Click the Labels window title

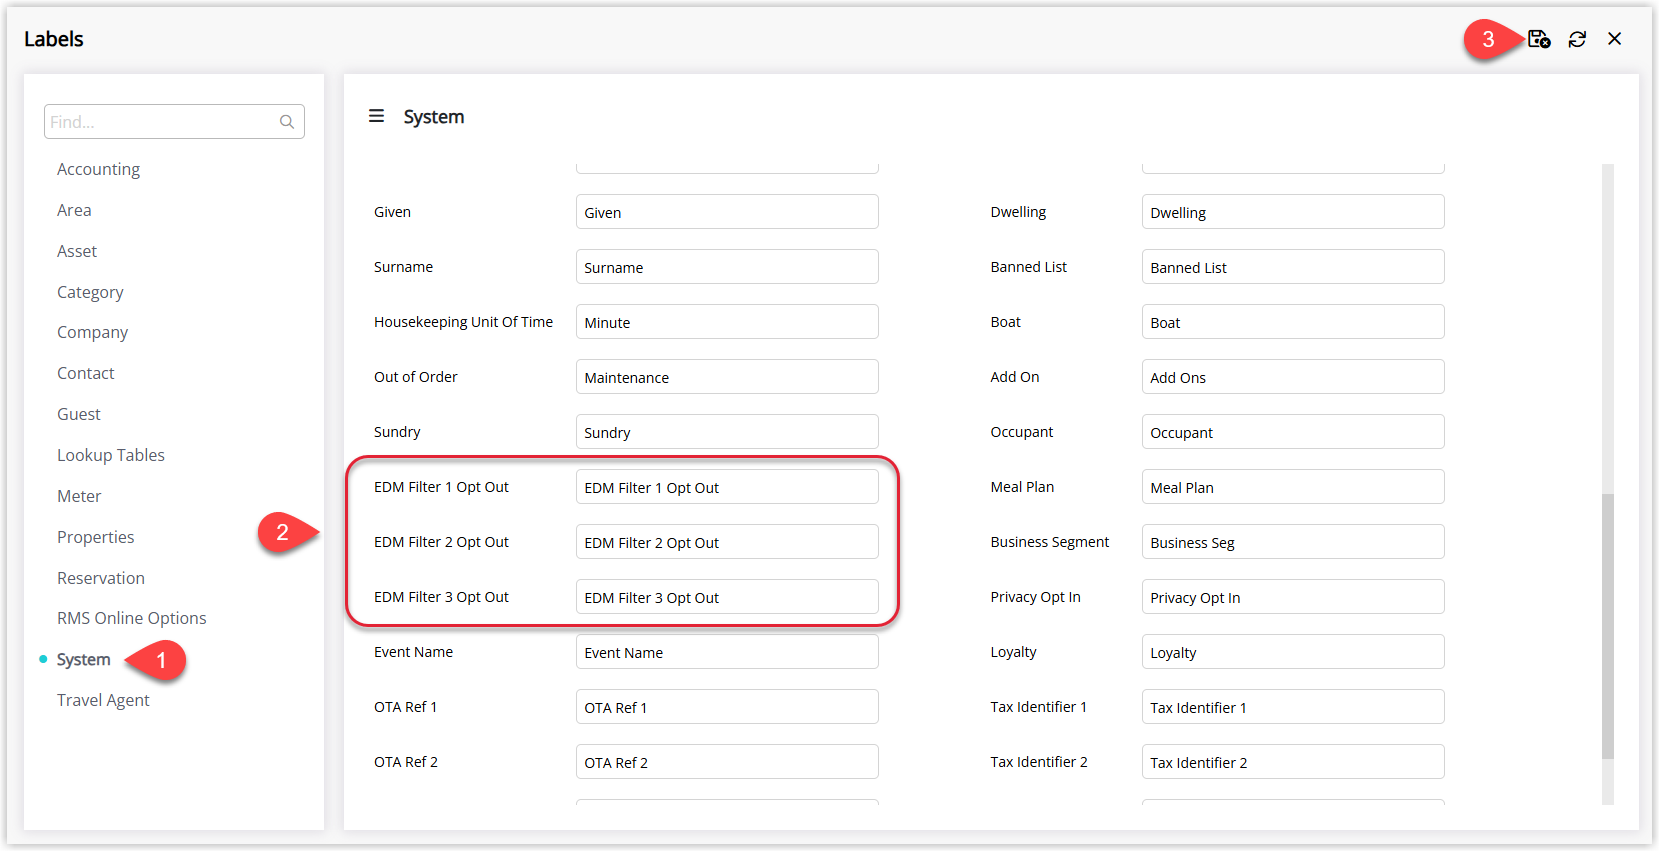pos(54,39)
